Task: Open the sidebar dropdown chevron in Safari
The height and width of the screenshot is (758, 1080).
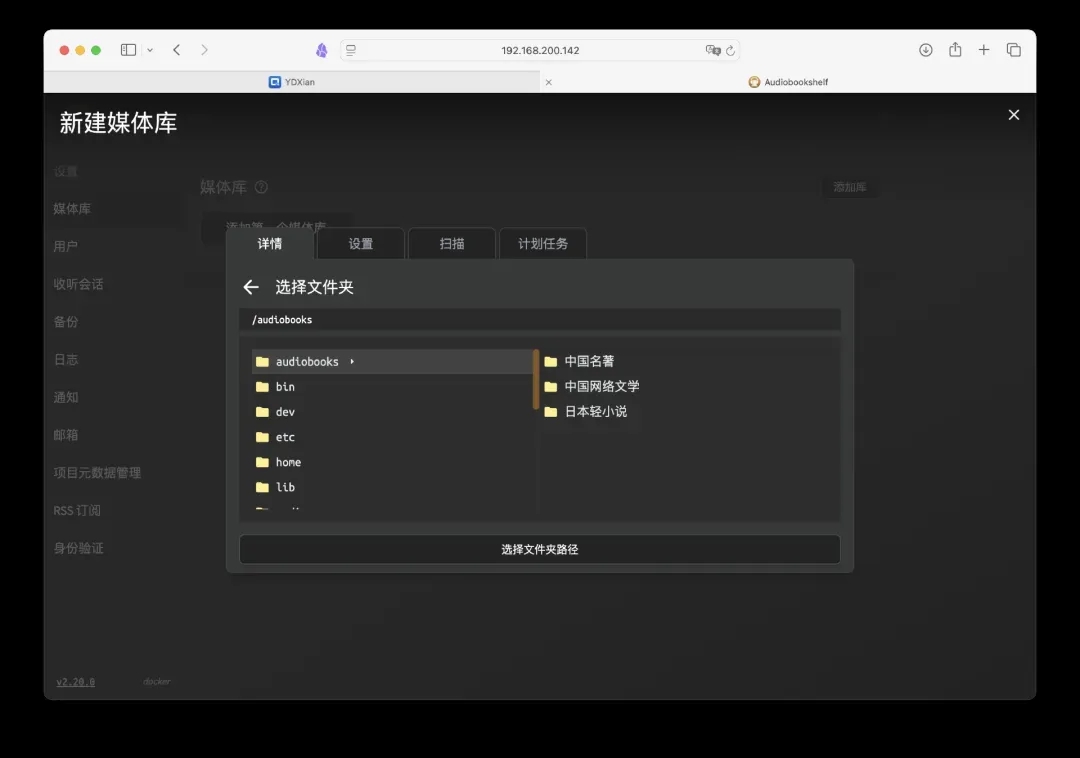Action: coord(150,50)
